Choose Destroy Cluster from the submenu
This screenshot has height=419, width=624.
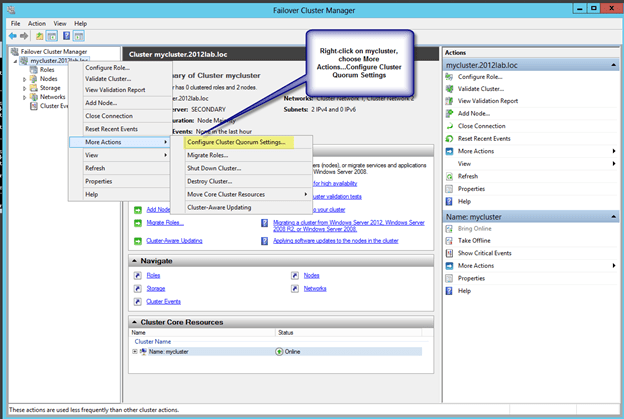coord(209,181)
